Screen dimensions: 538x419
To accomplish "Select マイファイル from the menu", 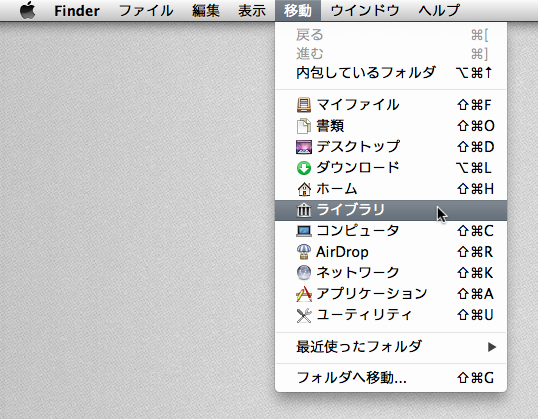I will (391, 105).
